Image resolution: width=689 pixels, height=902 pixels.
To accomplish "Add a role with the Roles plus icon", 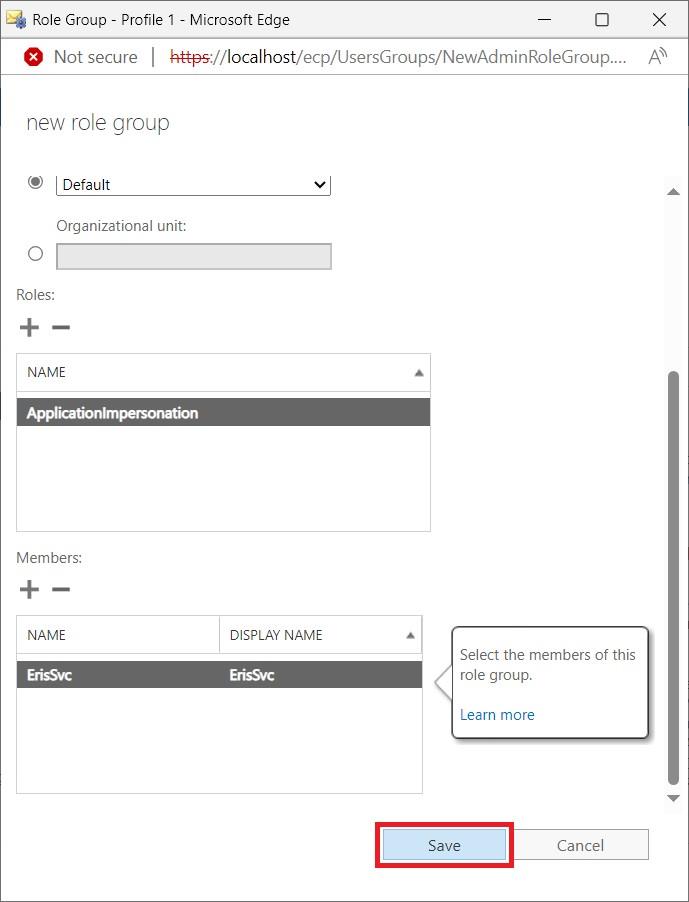I will pos(30,327).
